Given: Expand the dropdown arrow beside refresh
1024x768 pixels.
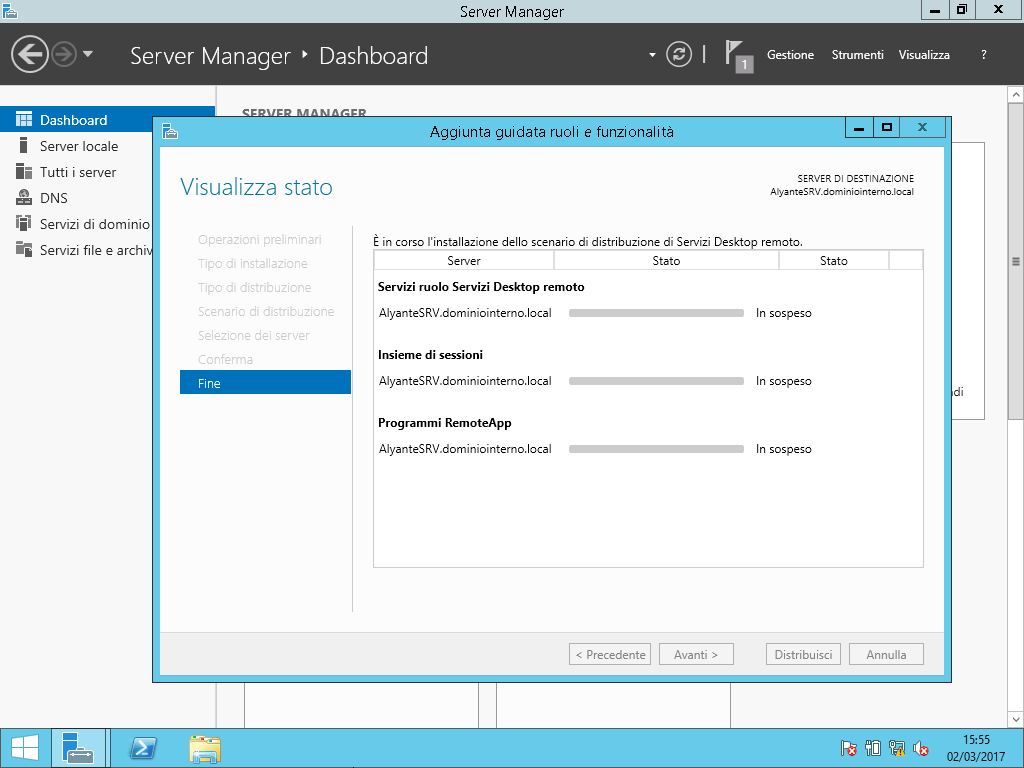Looking at the screenshot, I should tap(652, 55).
